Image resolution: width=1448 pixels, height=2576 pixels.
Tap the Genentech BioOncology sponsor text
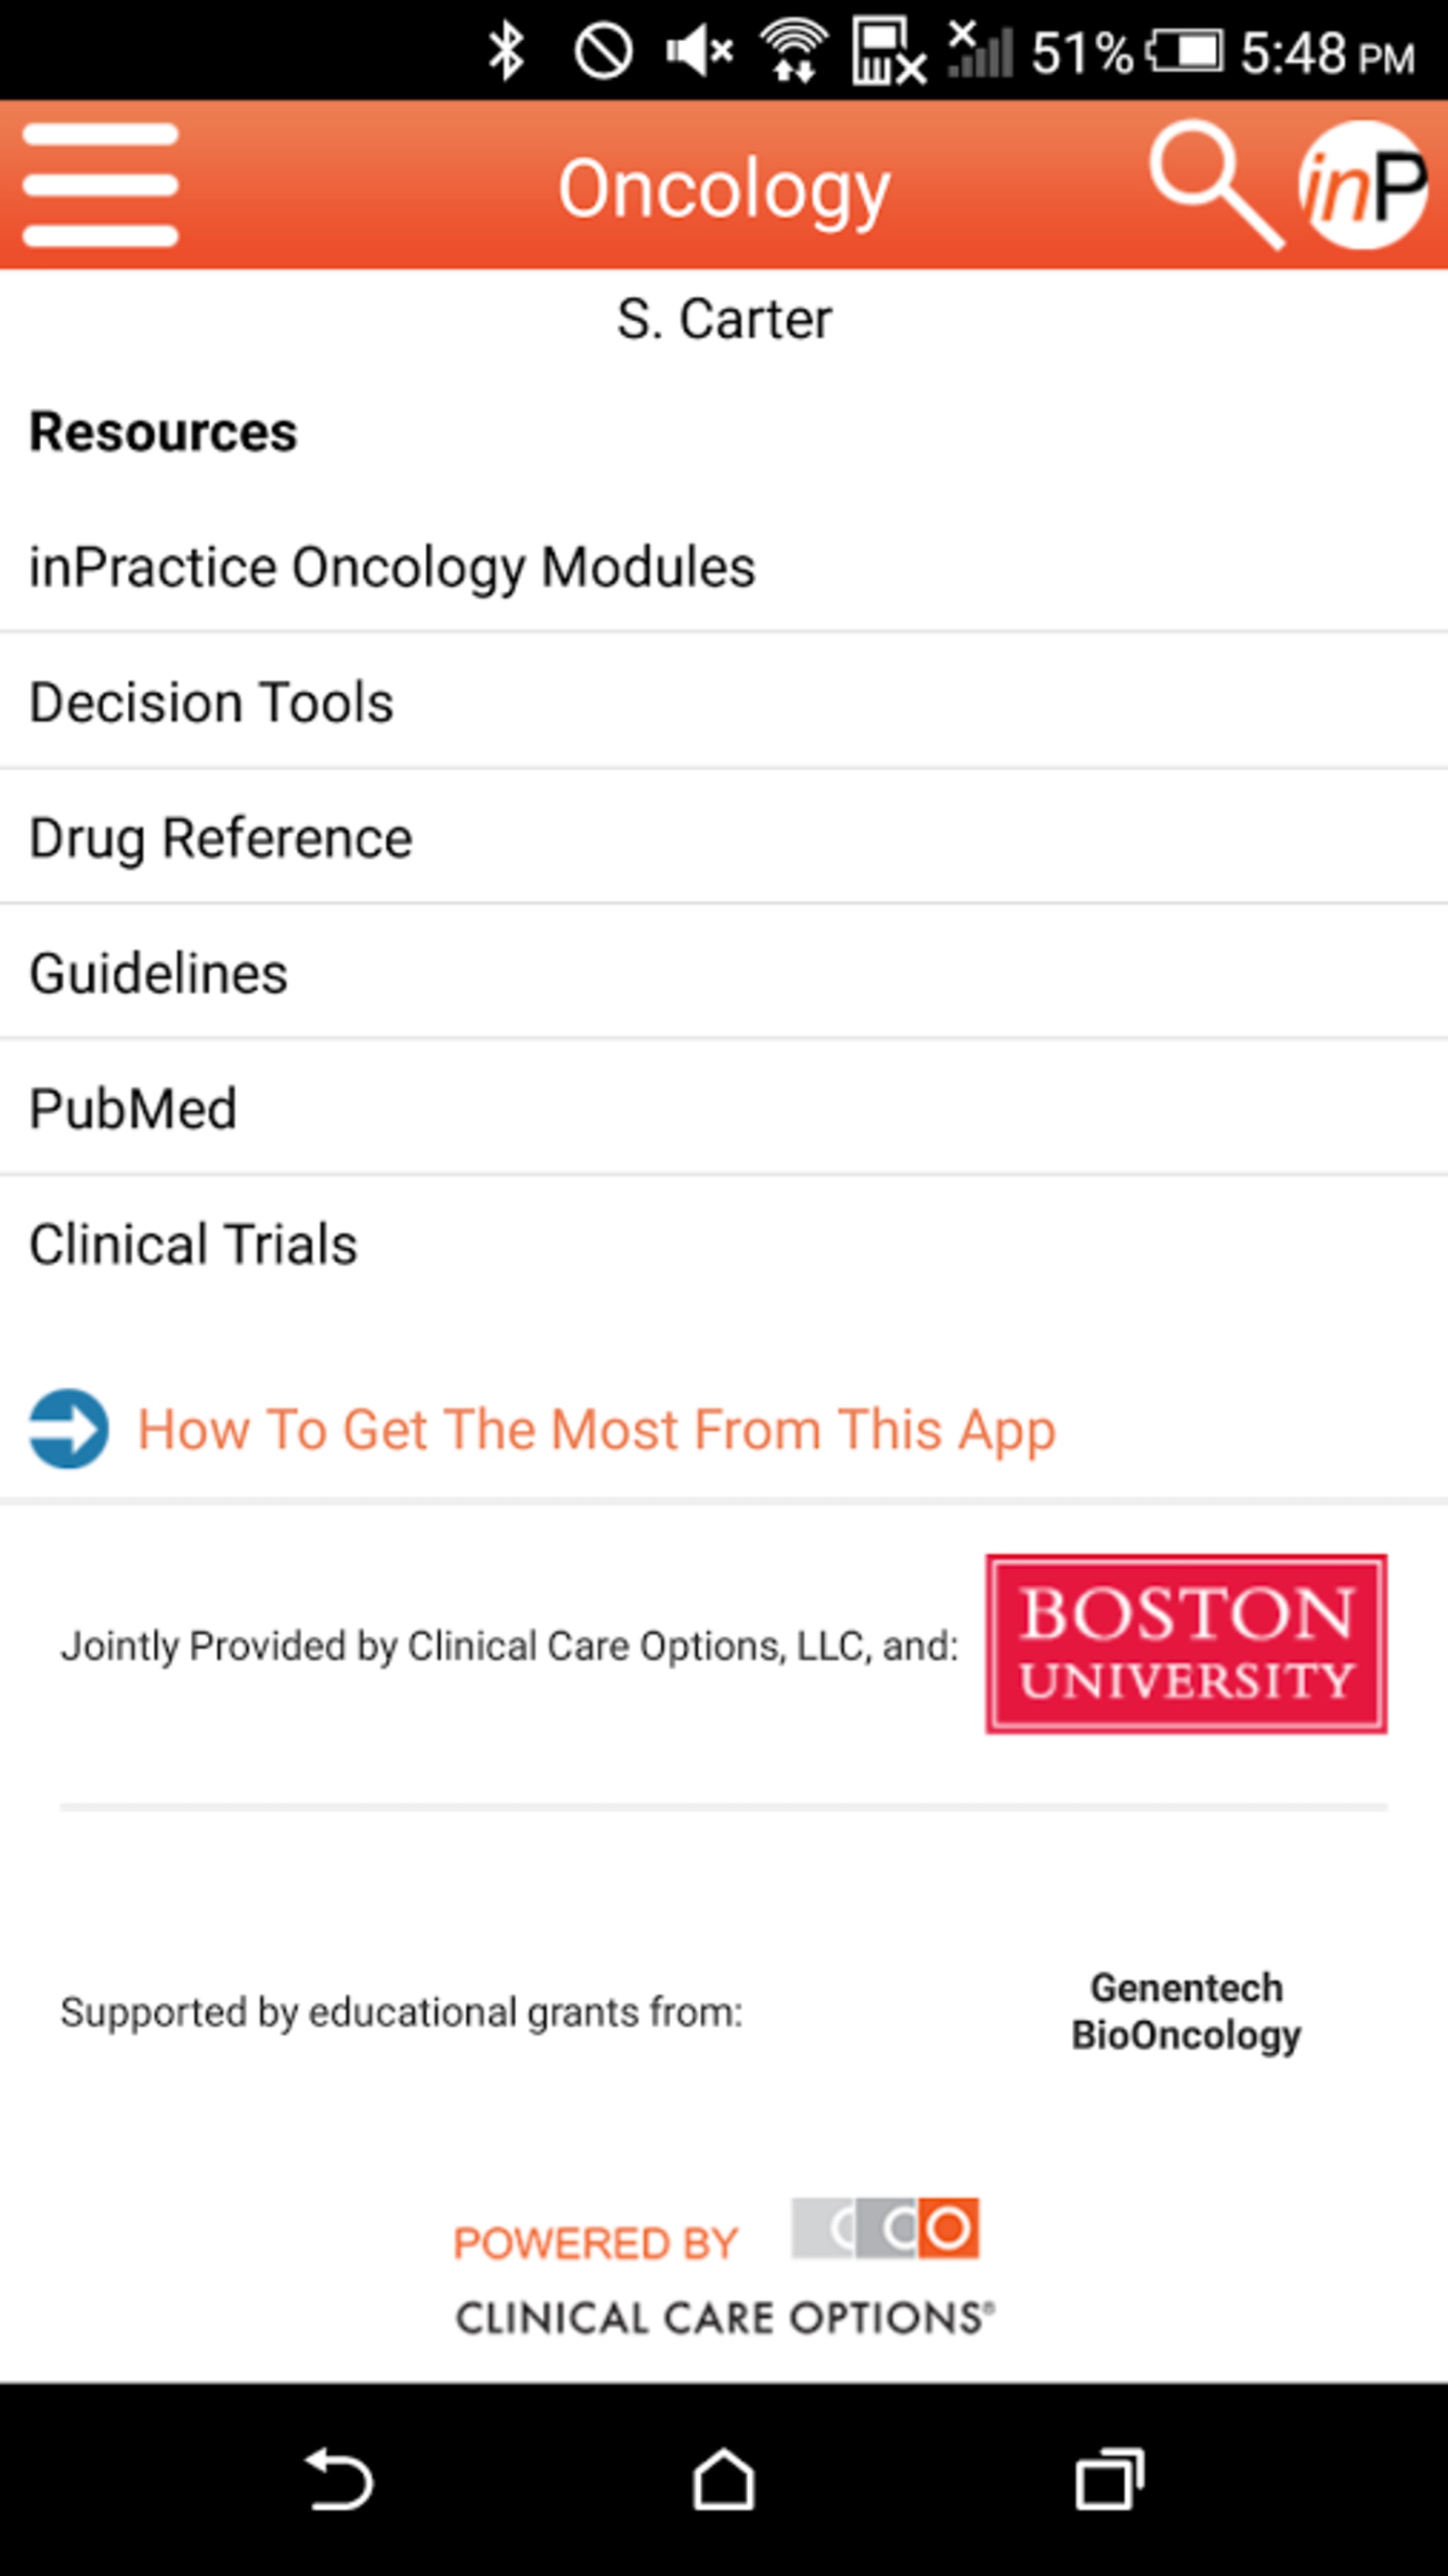point(1186,2012)
